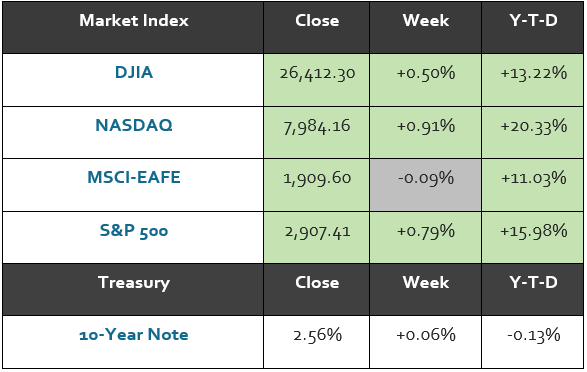Select DJIA year-to-date +13.22% cell

coord(532,80)
